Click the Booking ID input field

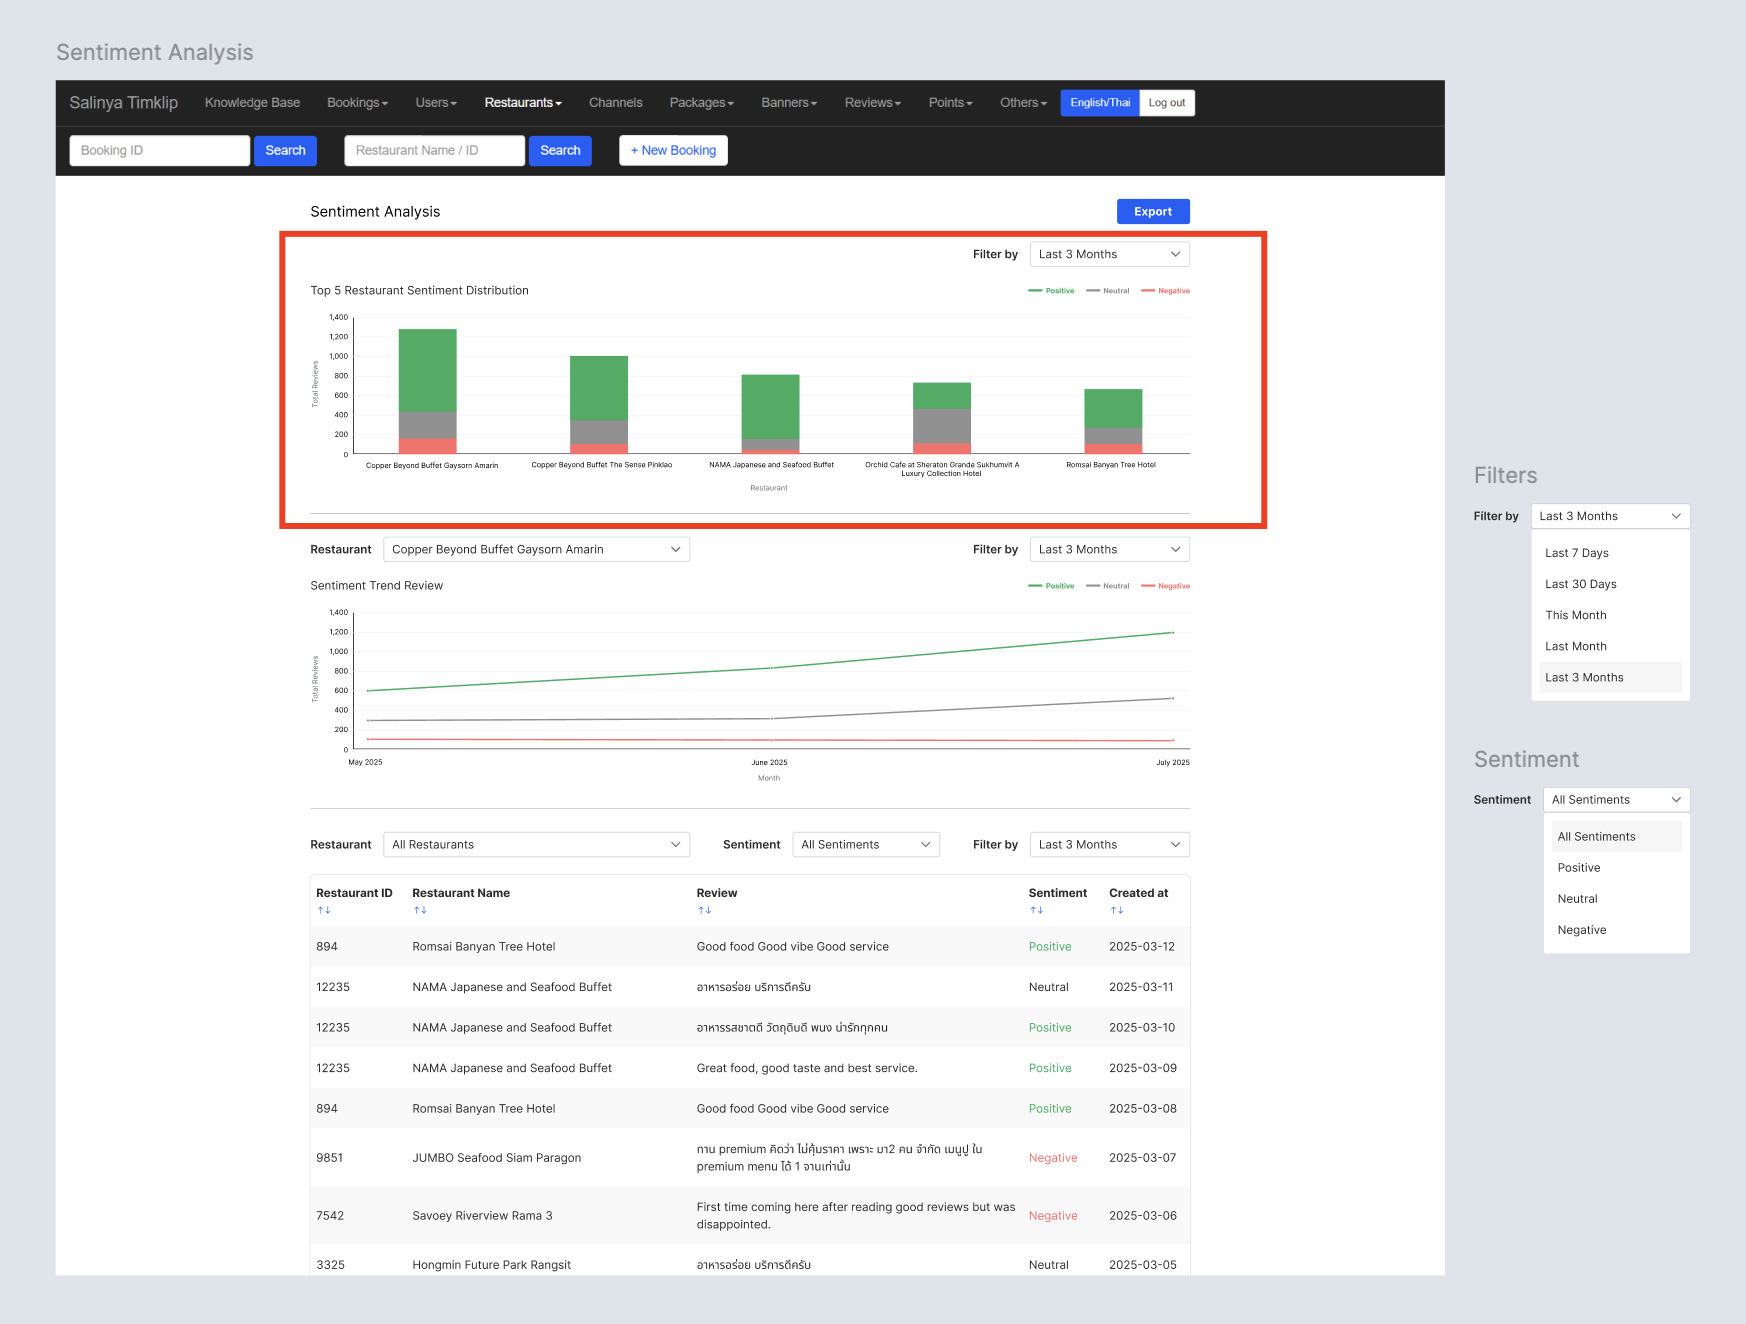159,151
